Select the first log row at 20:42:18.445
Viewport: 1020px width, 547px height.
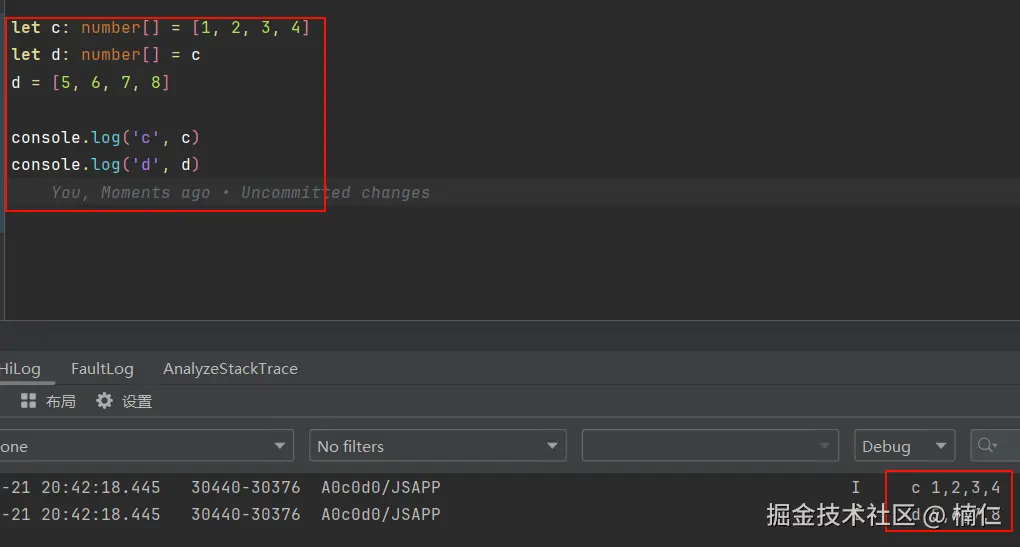(510, 487)
